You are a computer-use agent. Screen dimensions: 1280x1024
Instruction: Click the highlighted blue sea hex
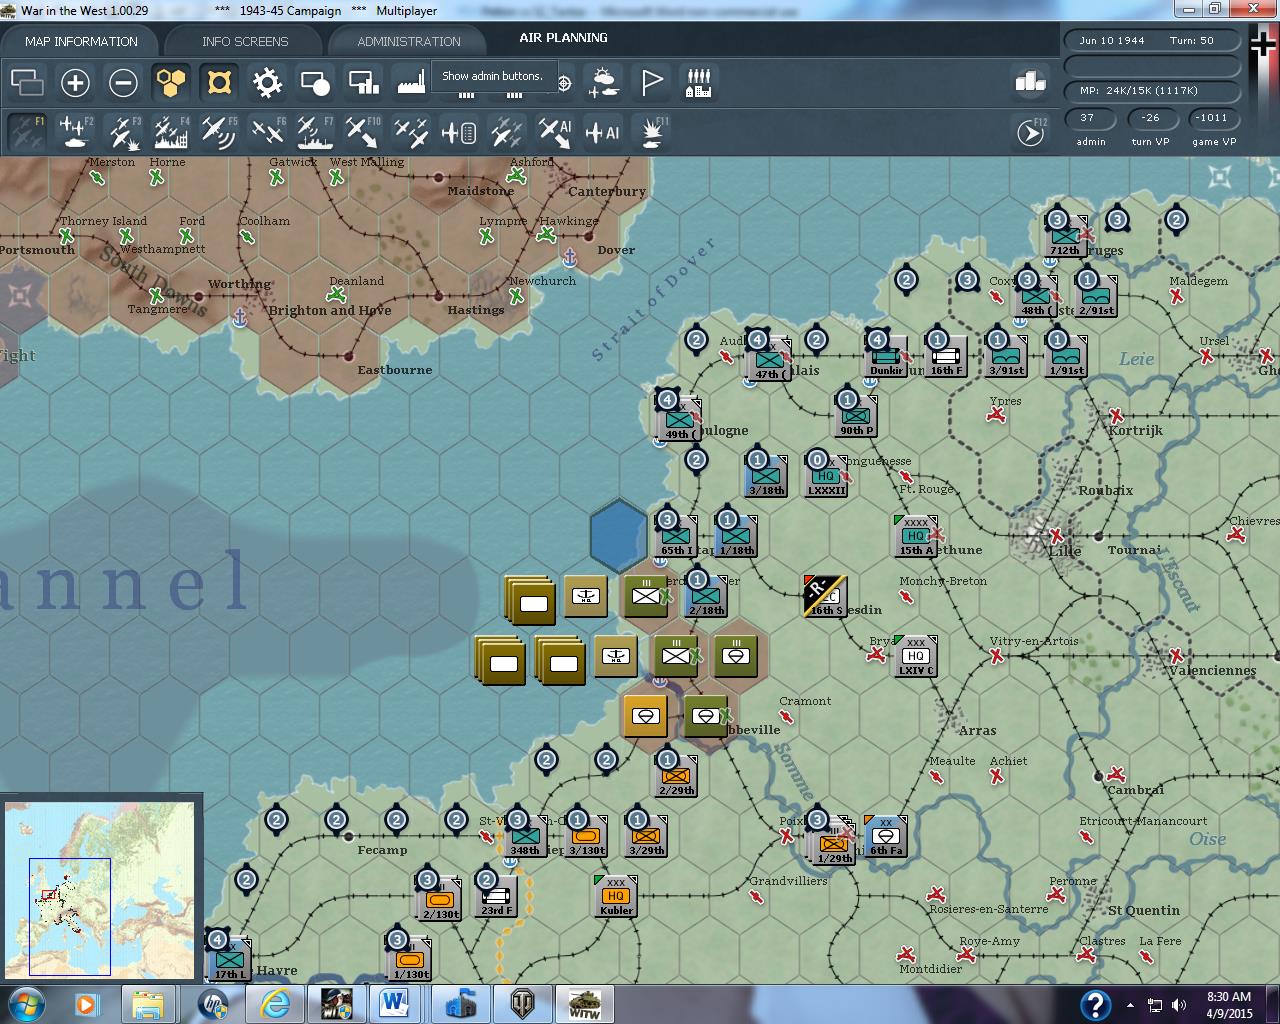click(x=618, y=537)
